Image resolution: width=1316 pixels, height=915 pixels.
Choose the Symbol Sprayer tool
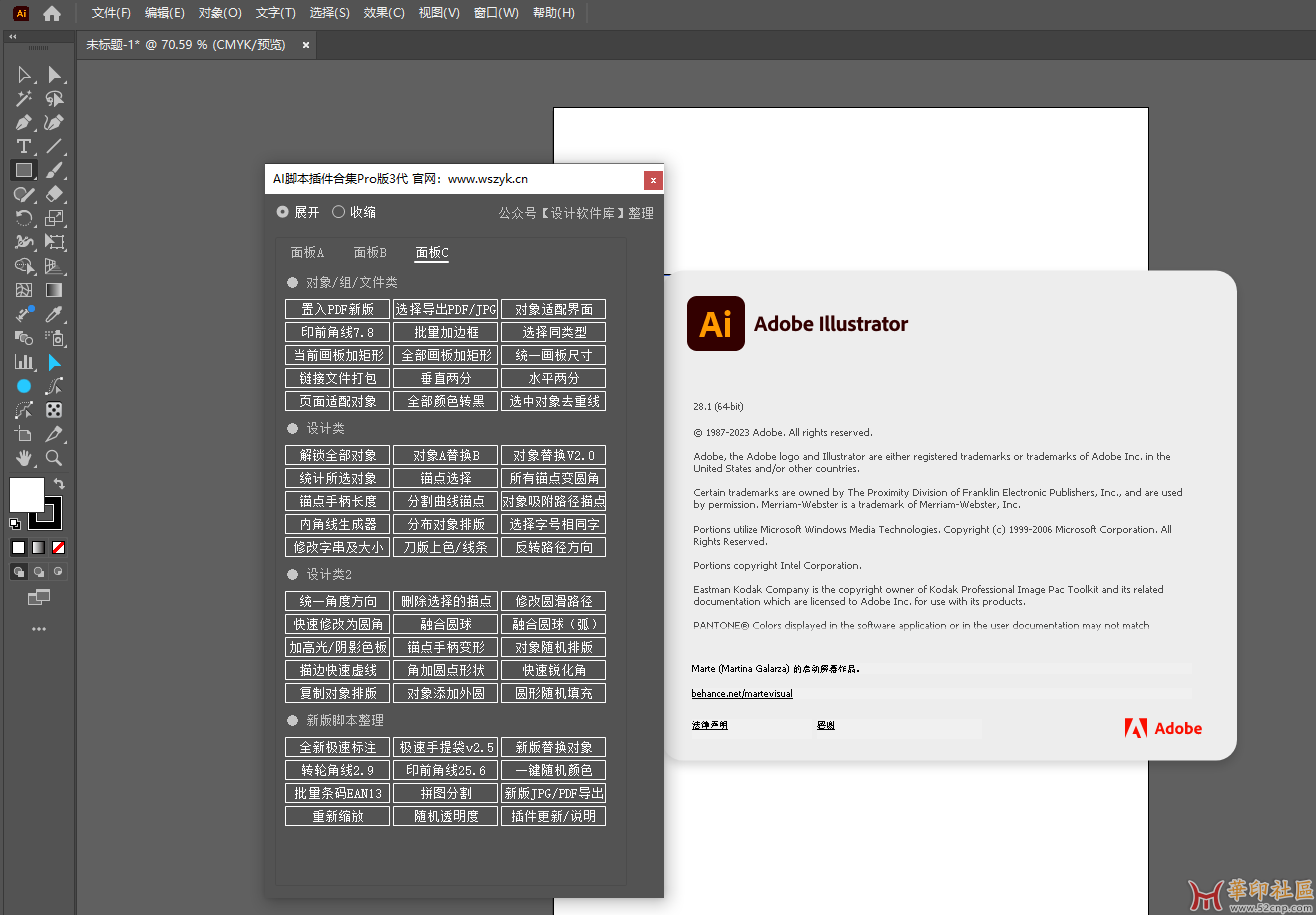(54, 338)
